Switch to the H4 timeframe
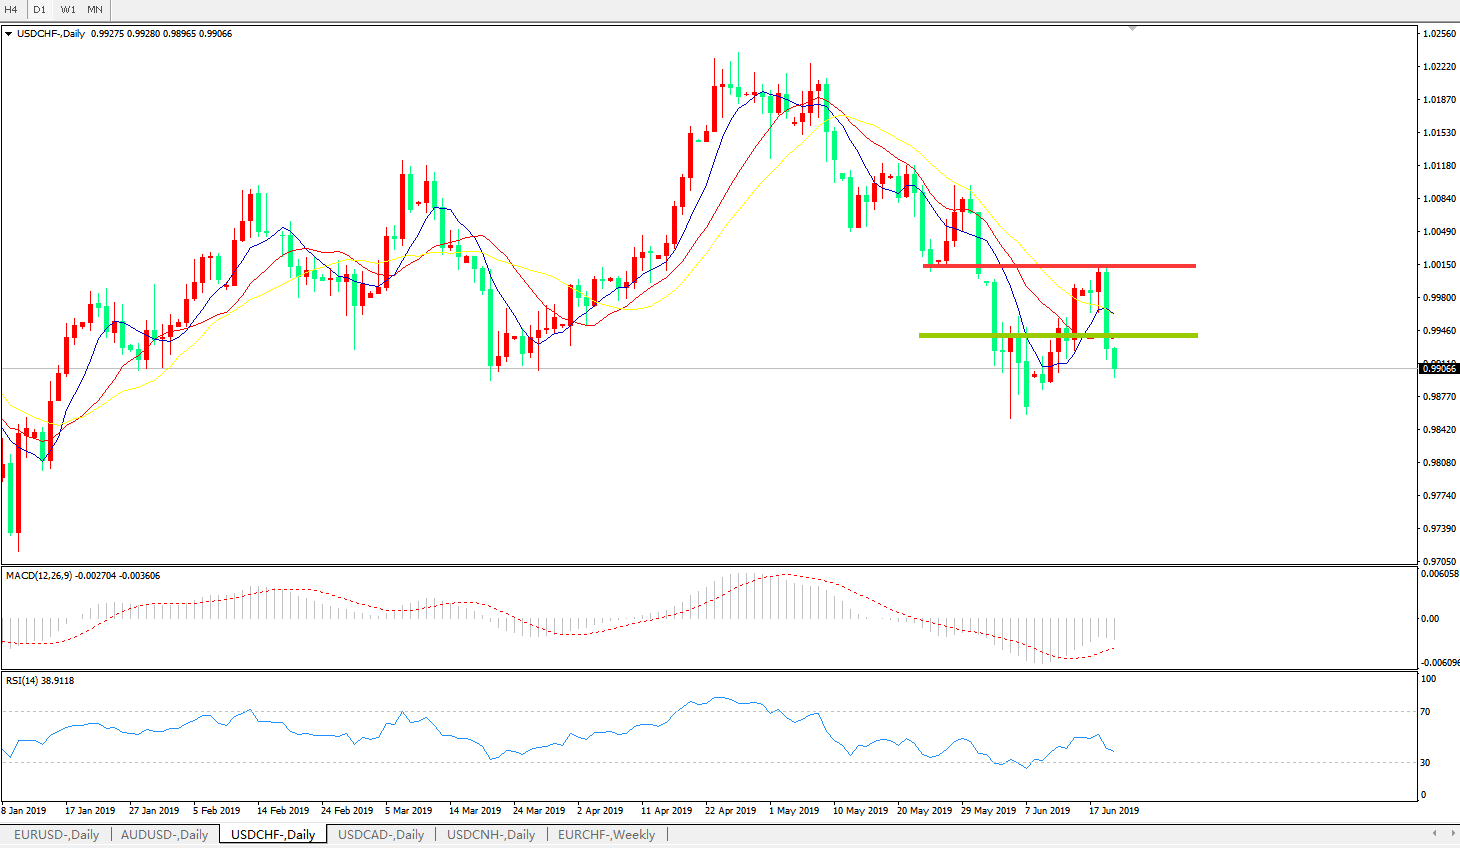The image size is (1460, 848). [x=12, y=9]
